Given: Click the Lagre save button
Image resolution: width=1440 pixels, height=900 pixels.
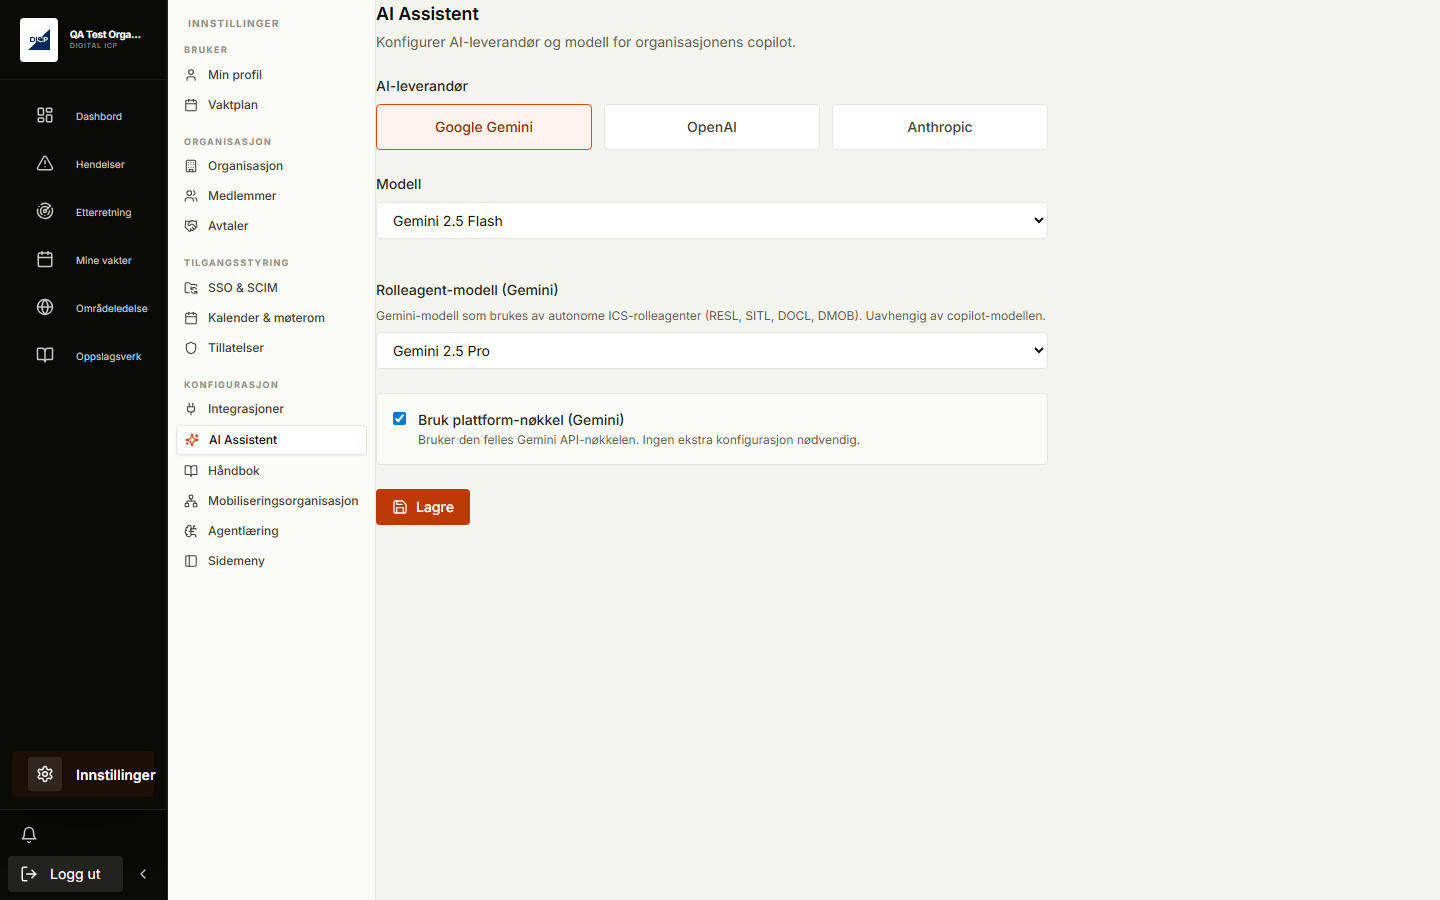Looking at the screenshot, I should click(x=423, y=507).
